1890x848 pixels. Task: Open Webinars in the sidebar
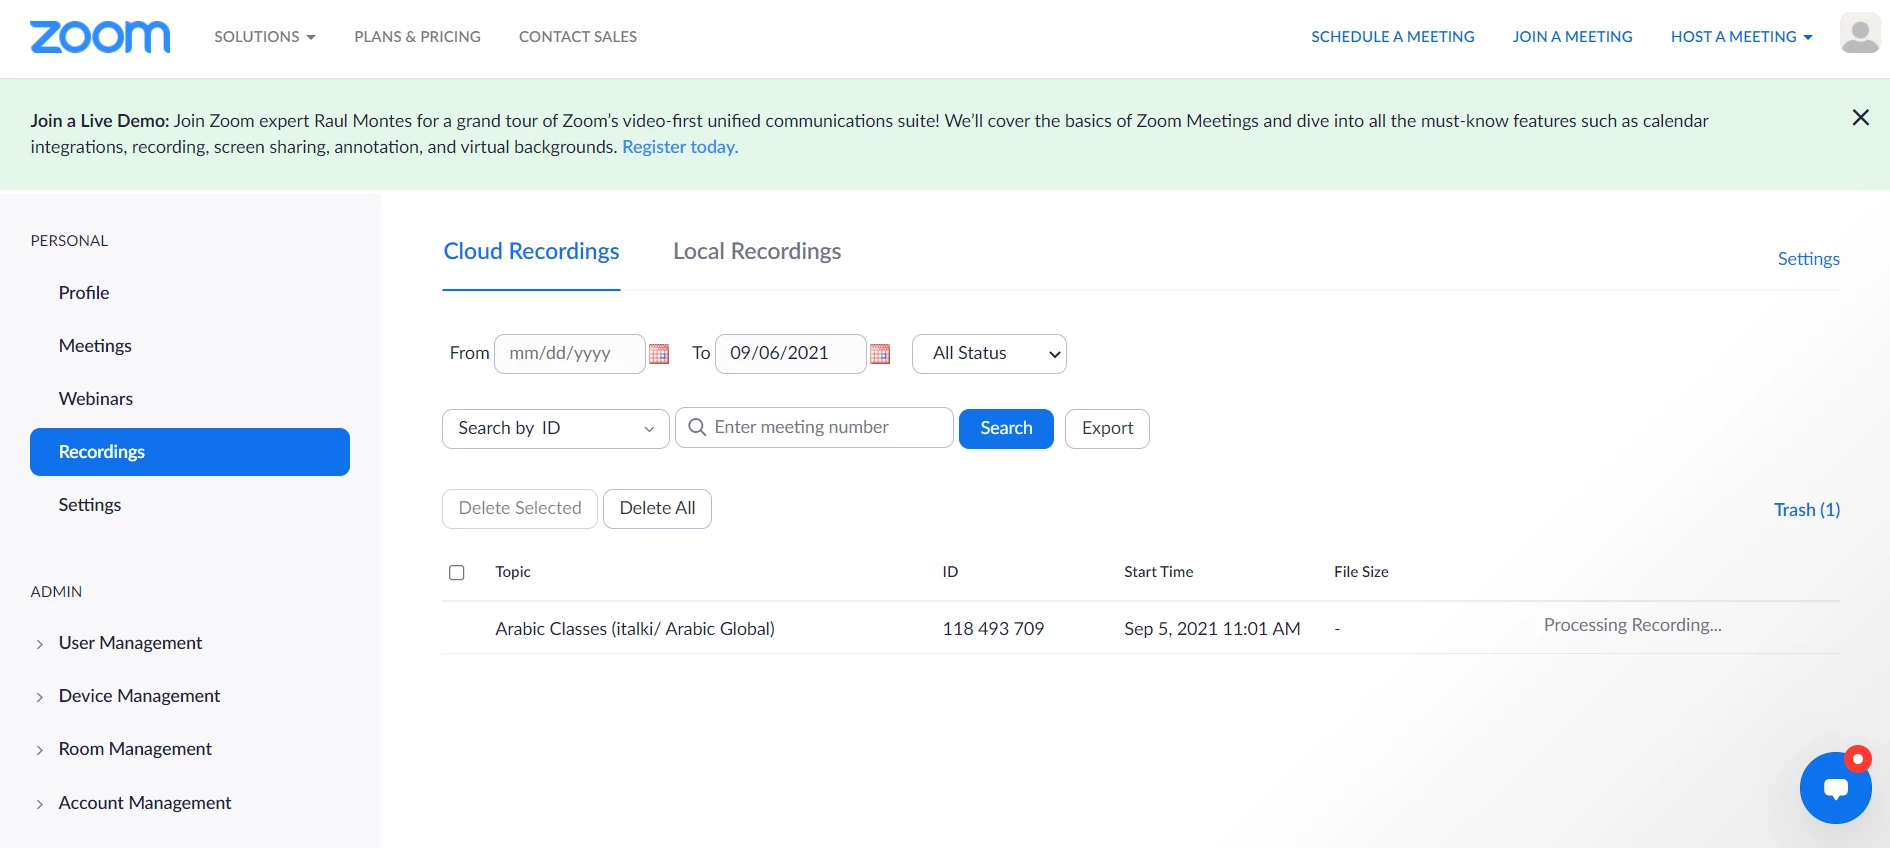point(96,399)
